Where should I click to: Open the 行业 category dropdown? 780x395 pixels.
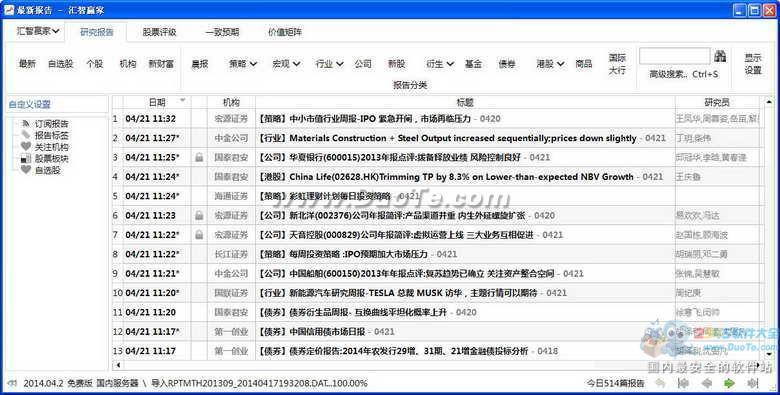tap(329, 64)
